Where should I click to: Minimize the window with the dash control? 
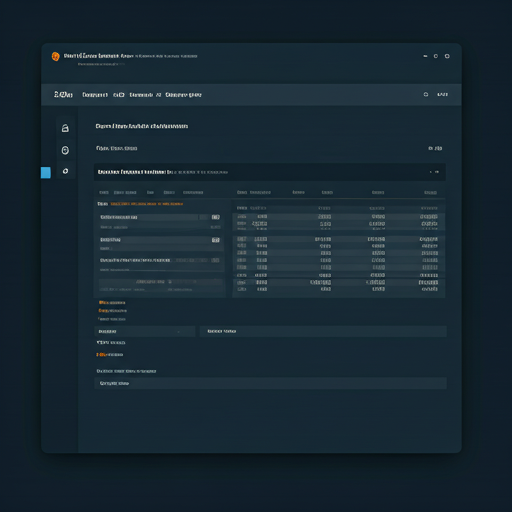point(425,56)
